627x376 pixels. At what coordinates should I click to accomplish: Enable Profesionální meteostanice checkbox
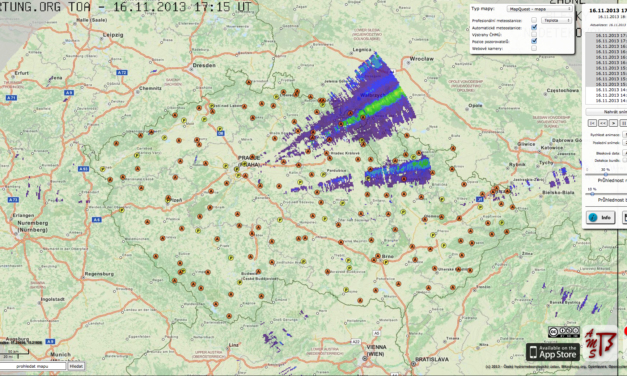point(534,20)
